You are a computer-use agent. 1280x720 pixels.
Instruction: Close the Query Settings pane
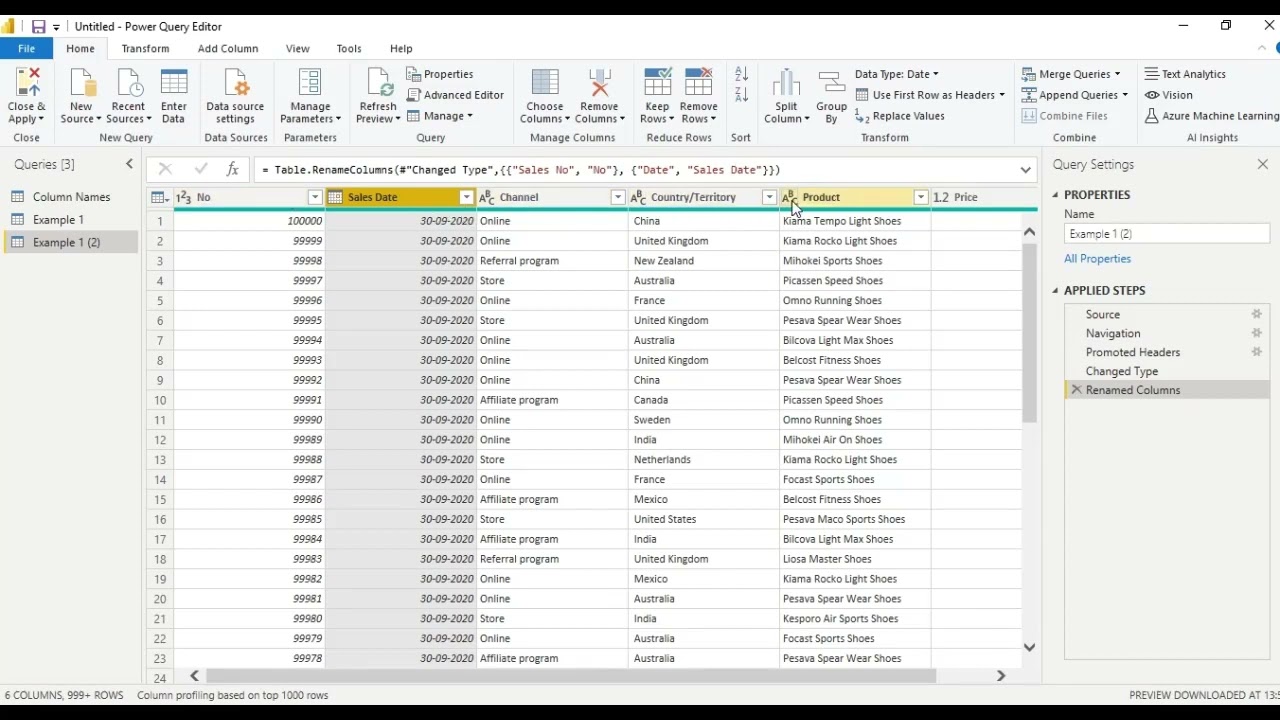tap(1263, 165)
